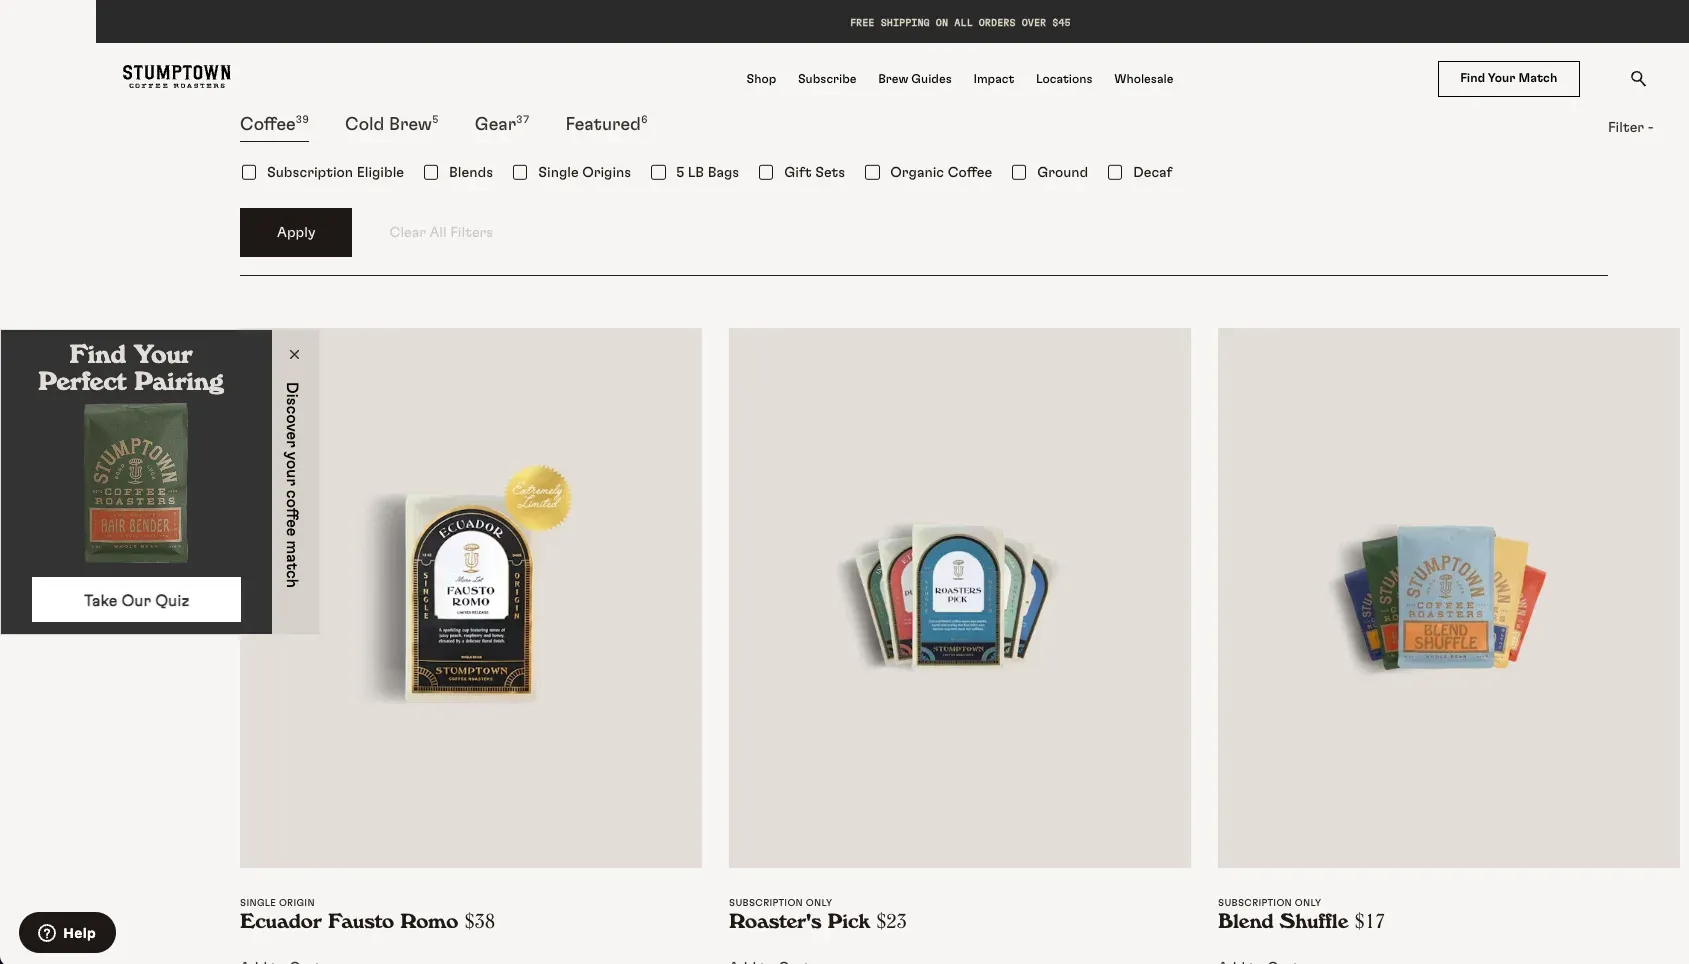Apply the selected filters

(x=296, y=232)
